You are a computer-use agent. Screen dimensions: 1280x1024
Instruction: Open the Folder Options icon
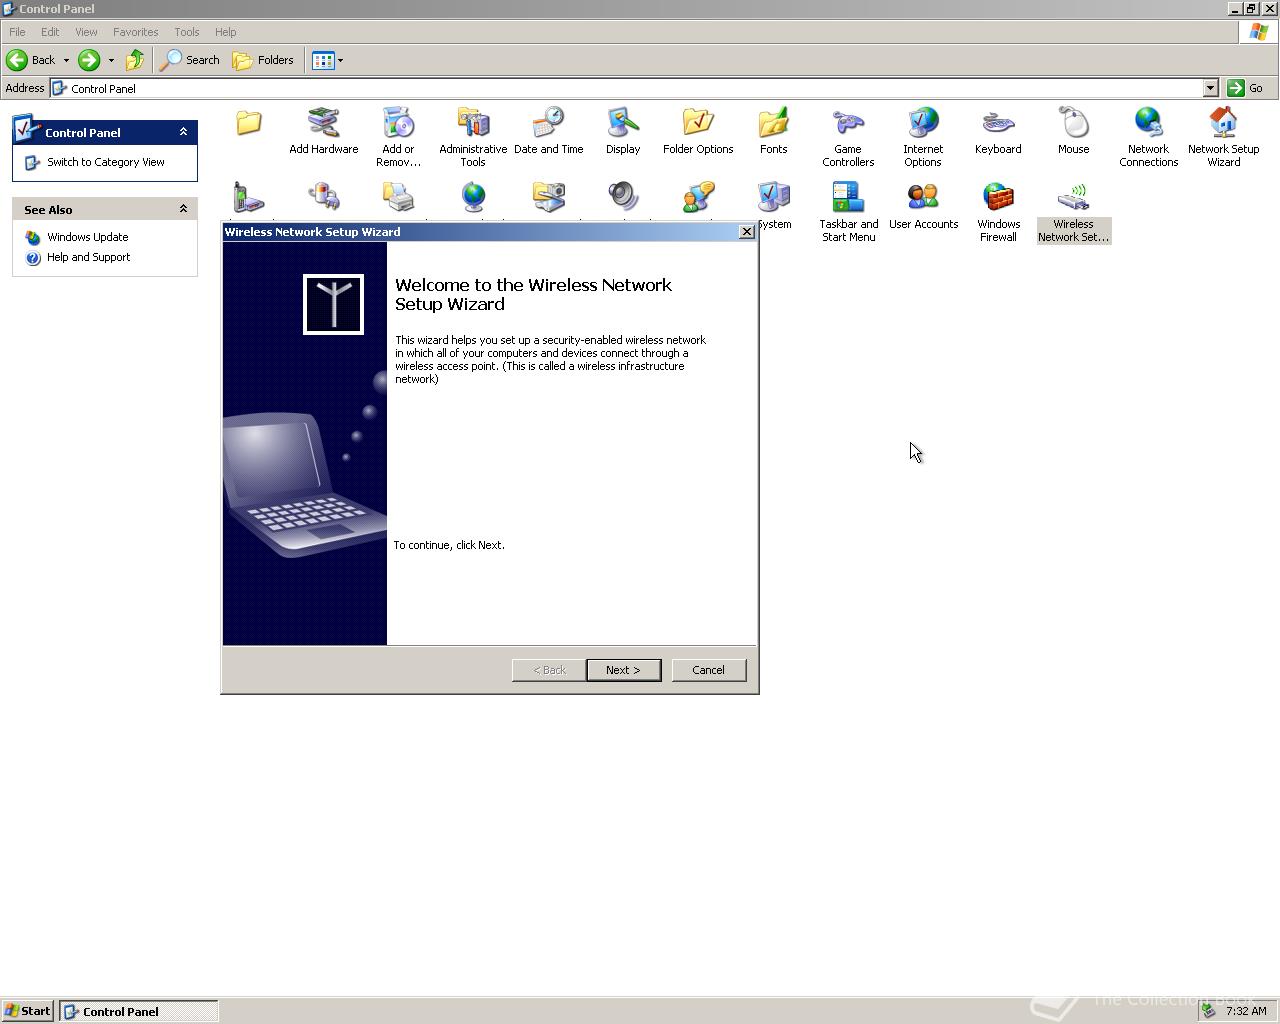(698, 131)
